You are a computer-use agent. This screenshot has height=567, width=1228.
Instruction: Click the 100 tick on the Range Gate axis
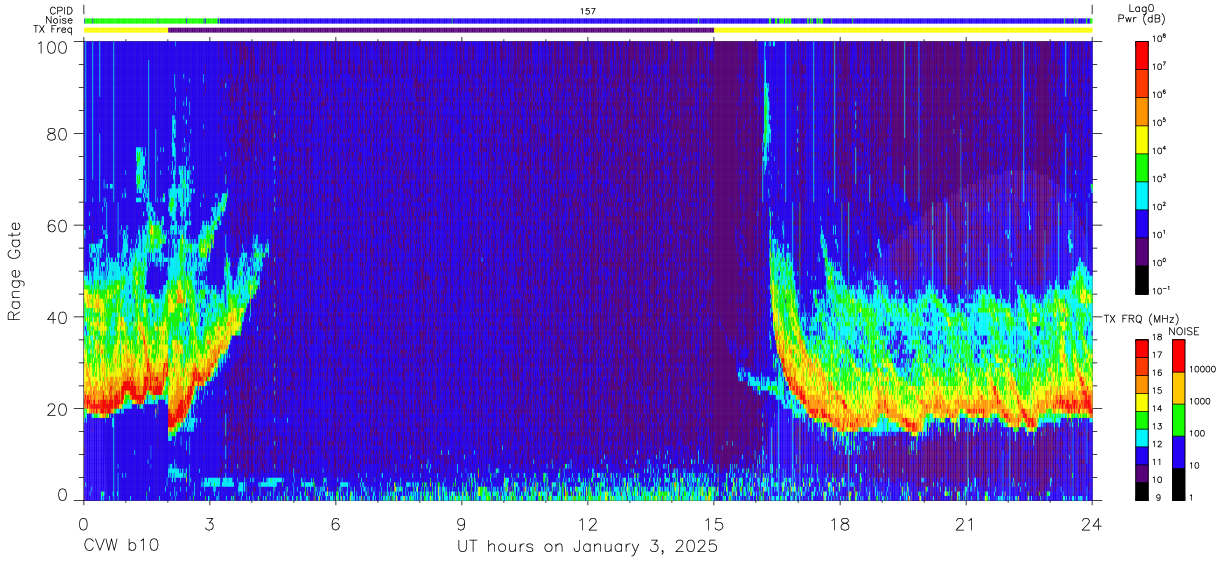click(54, 47)
